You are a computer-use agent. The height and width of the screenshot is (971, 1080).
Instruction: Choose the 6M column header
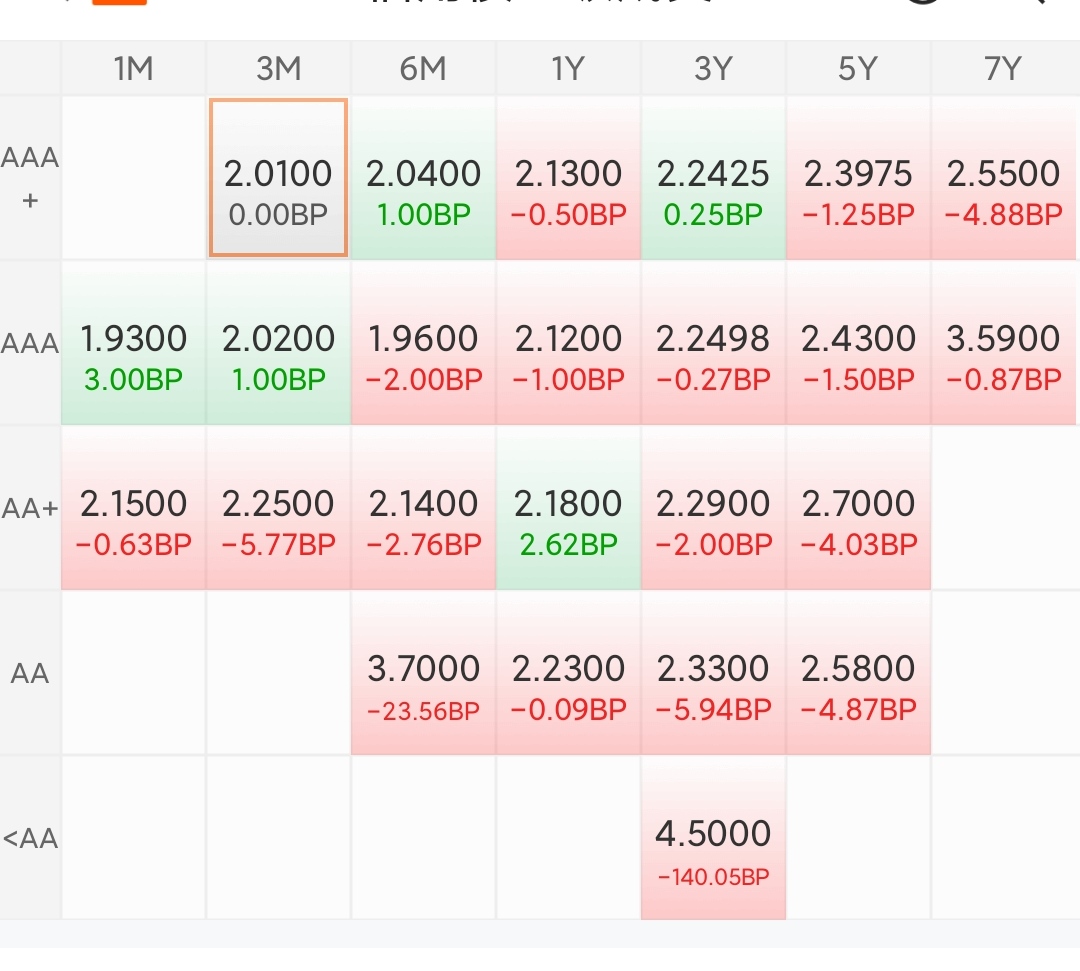tap(423, 69)
